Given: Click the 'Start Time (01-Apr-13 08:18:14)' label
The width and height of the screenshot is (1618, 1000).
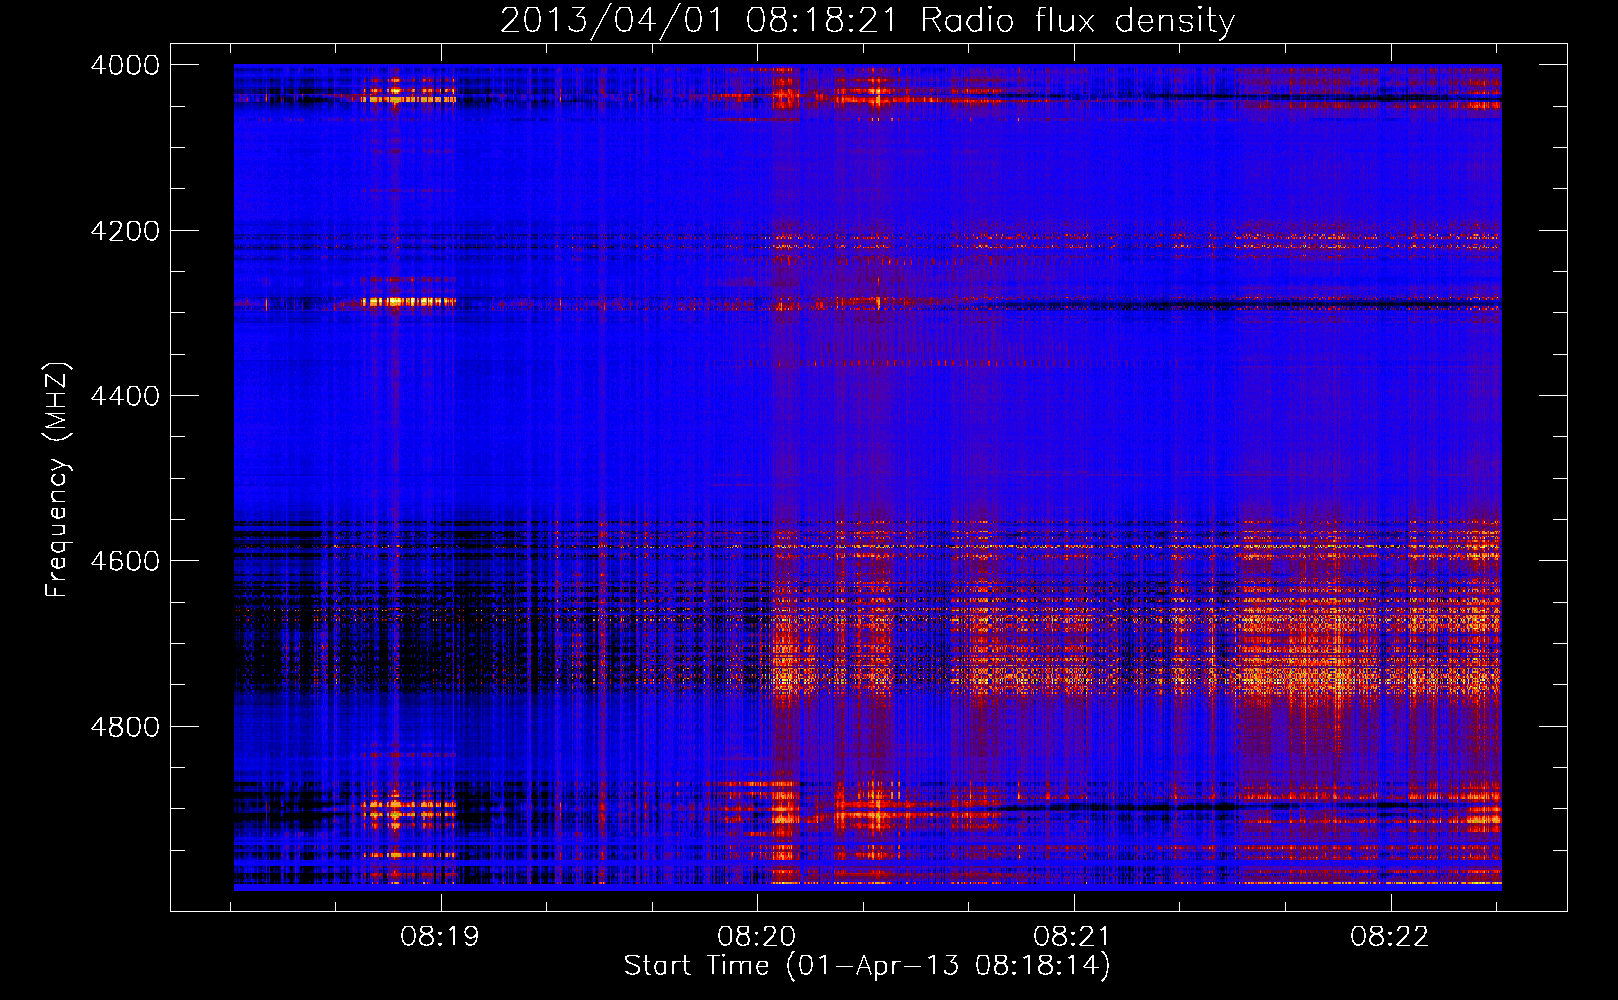Looking at the screenshot, I should pos(867,966).
